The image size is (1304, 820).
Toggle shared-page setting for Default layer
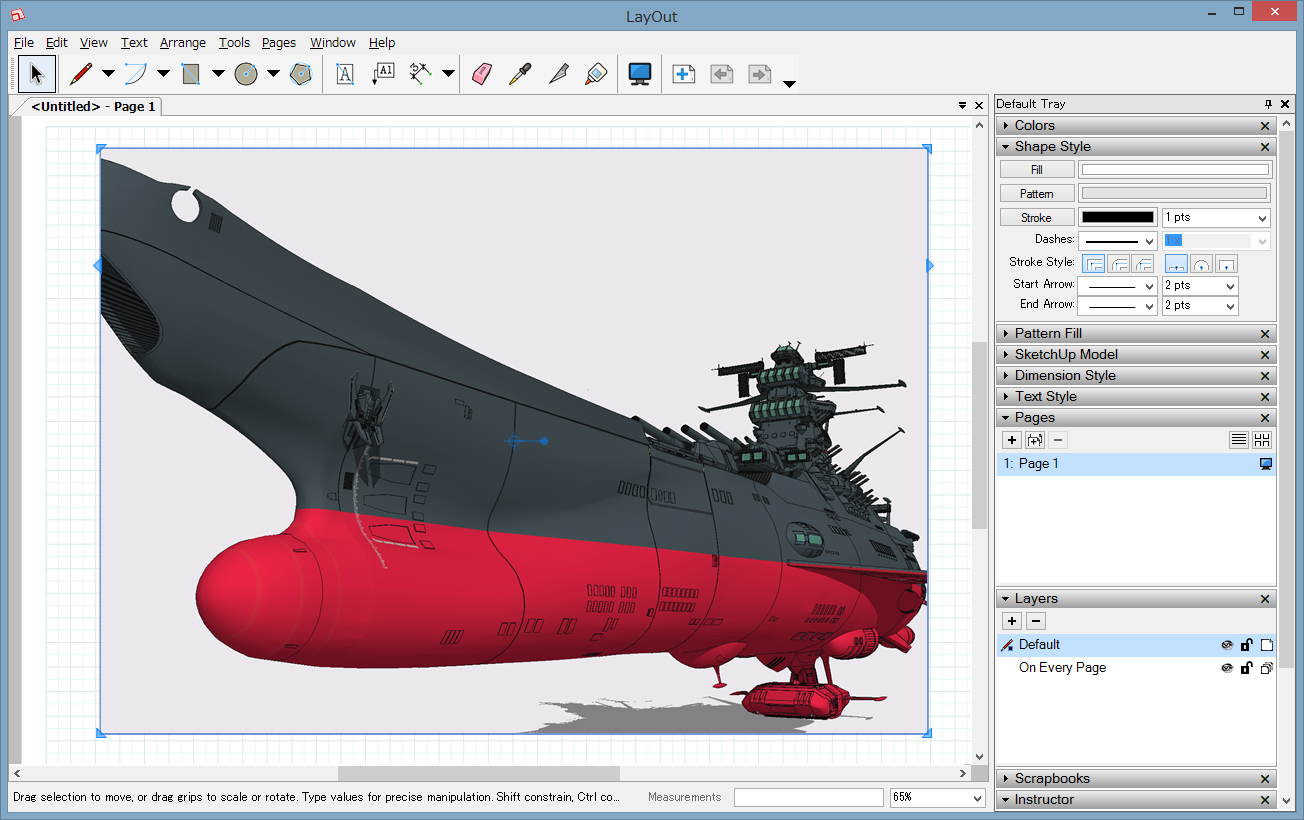click(1267, 645)
